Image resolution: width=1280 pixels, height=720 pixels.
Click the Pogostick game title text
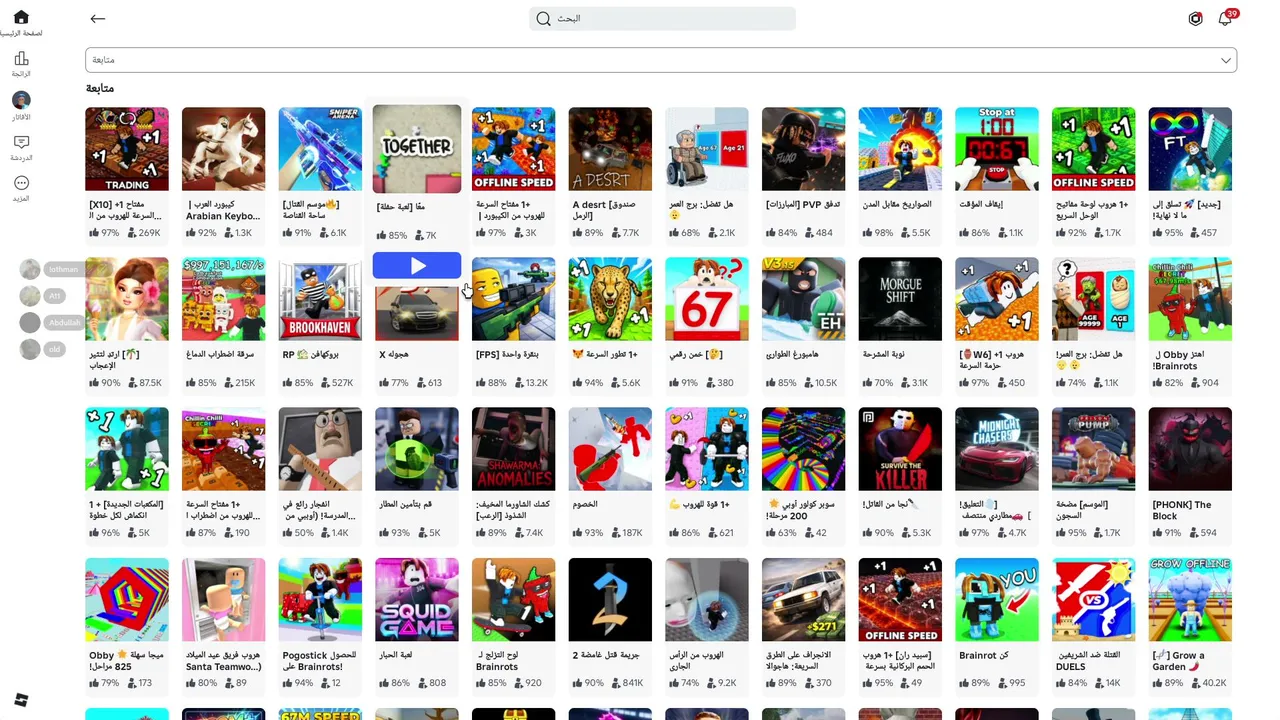319,661
